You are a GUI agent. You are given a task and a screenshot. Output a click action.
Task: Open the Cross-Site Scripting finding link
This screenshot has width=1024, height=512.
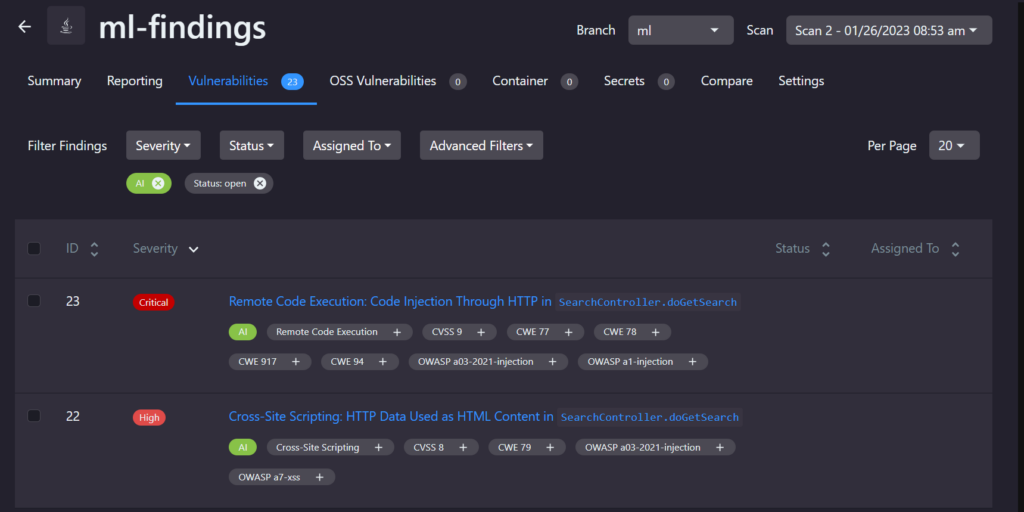[x=391, y=417]
